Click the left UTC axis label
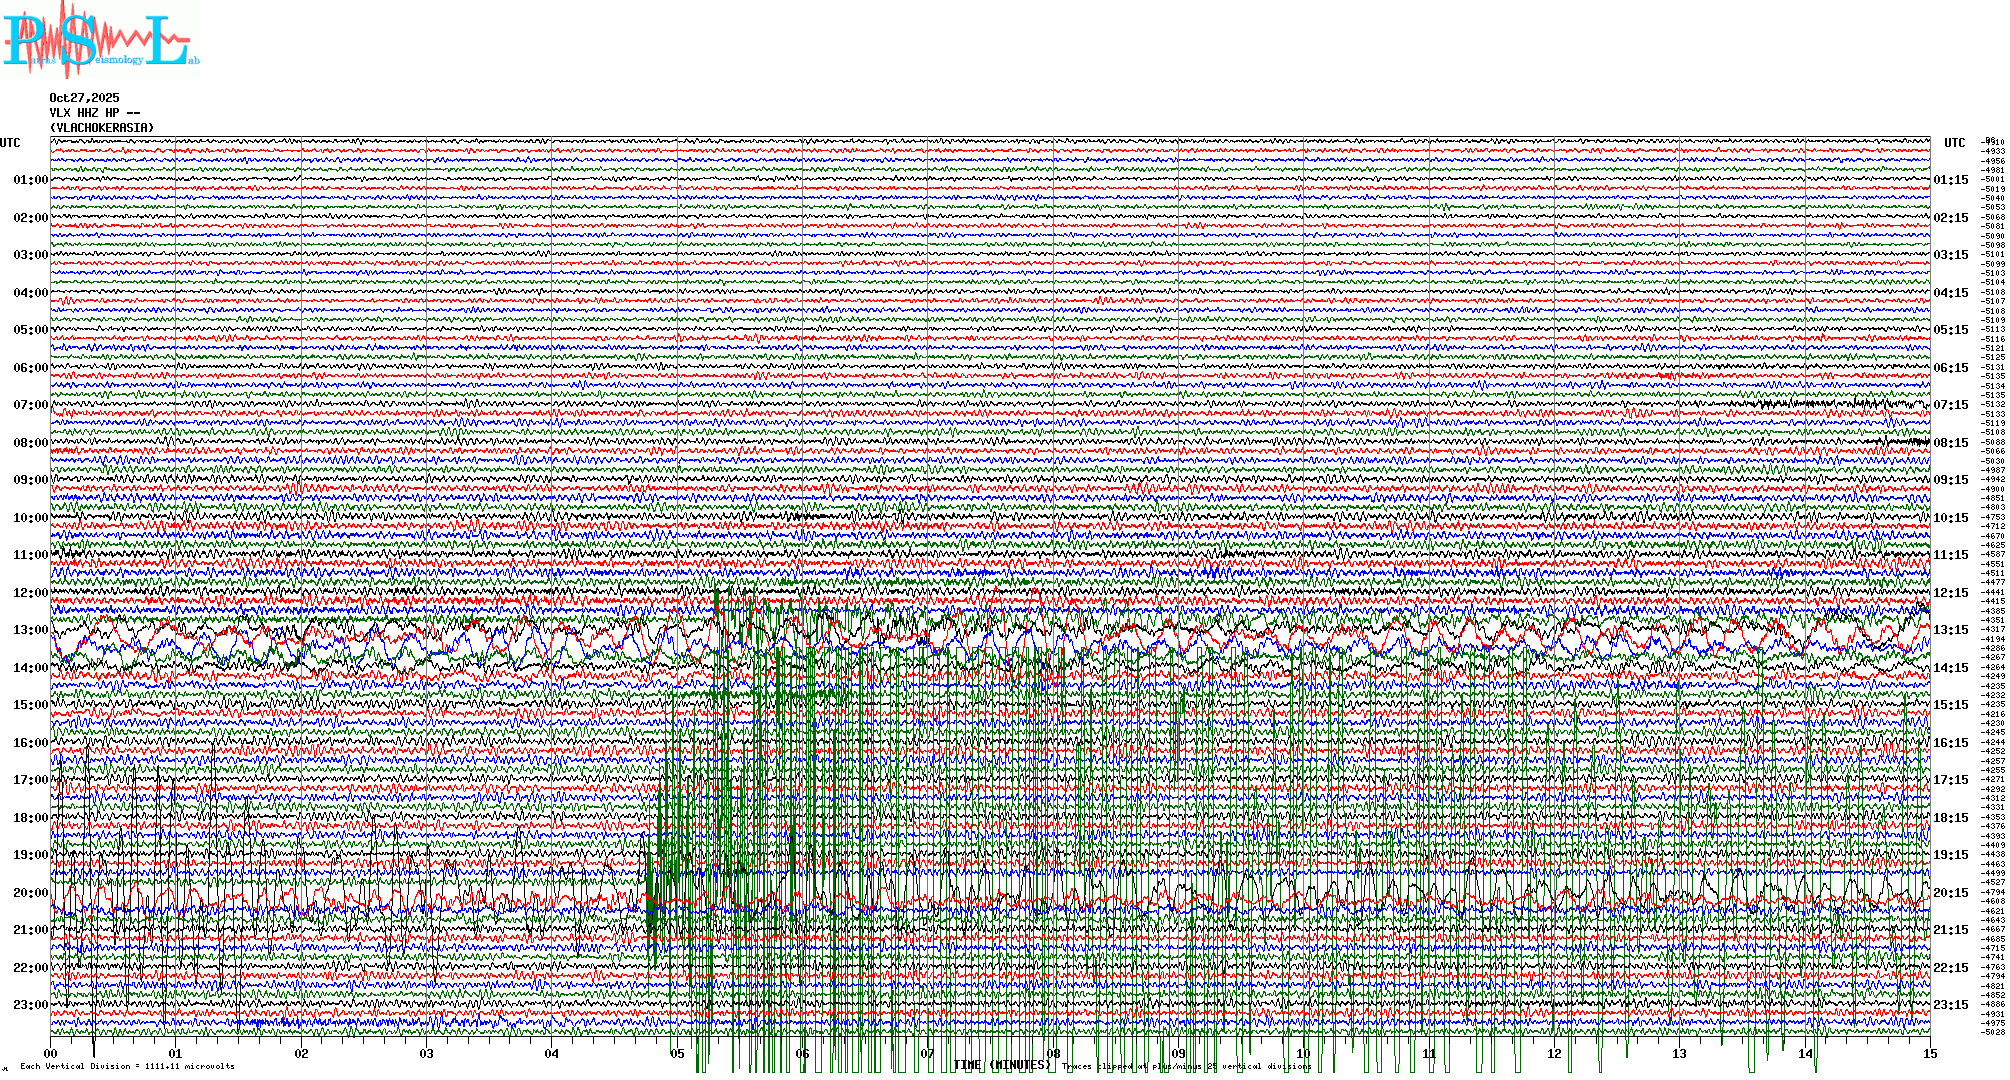The image size is (2010, 1080). (x=10, y=143)
